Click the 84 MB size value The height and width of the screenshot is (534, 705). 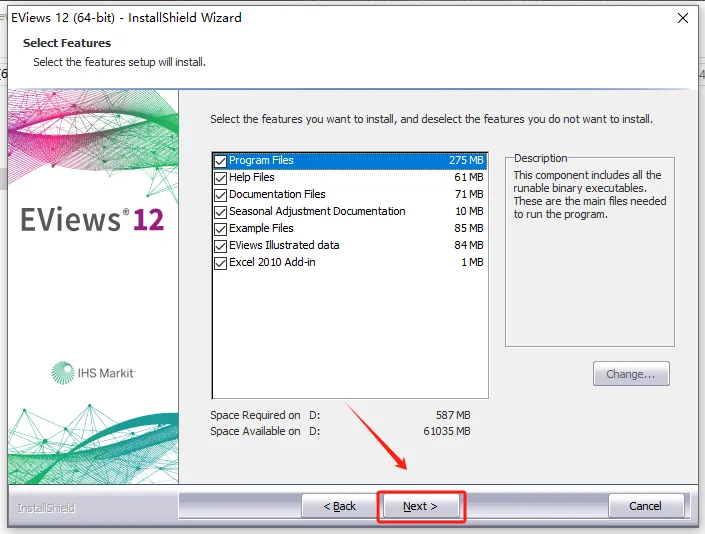point(469,245)
